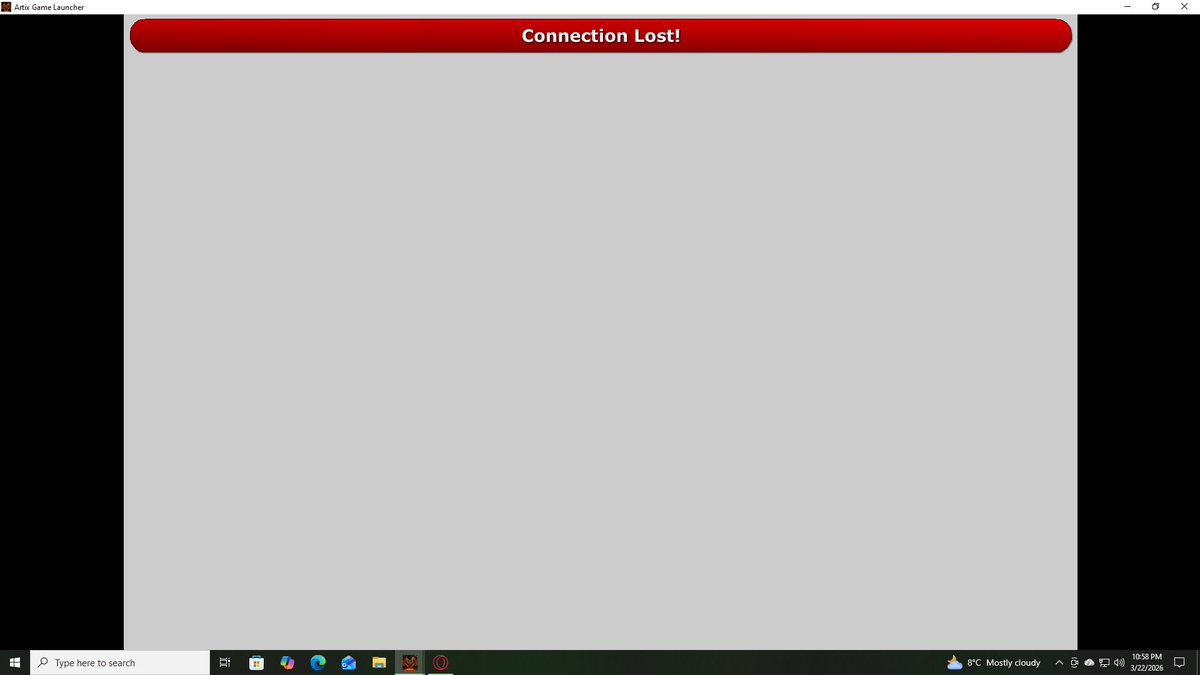Click the Meet Now tray icon
1200x675 pixels.
[1075, 662]
